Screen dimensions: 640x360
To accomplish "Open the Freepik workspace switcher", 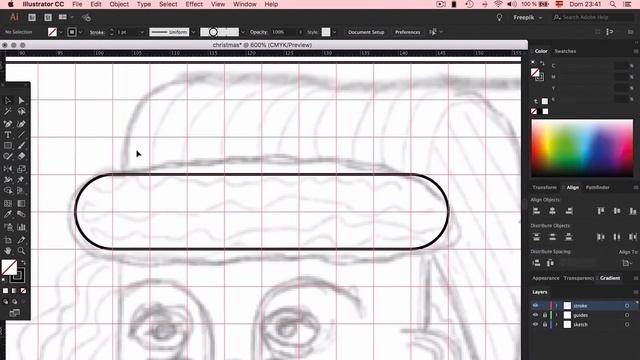I will tap(528, 18).
